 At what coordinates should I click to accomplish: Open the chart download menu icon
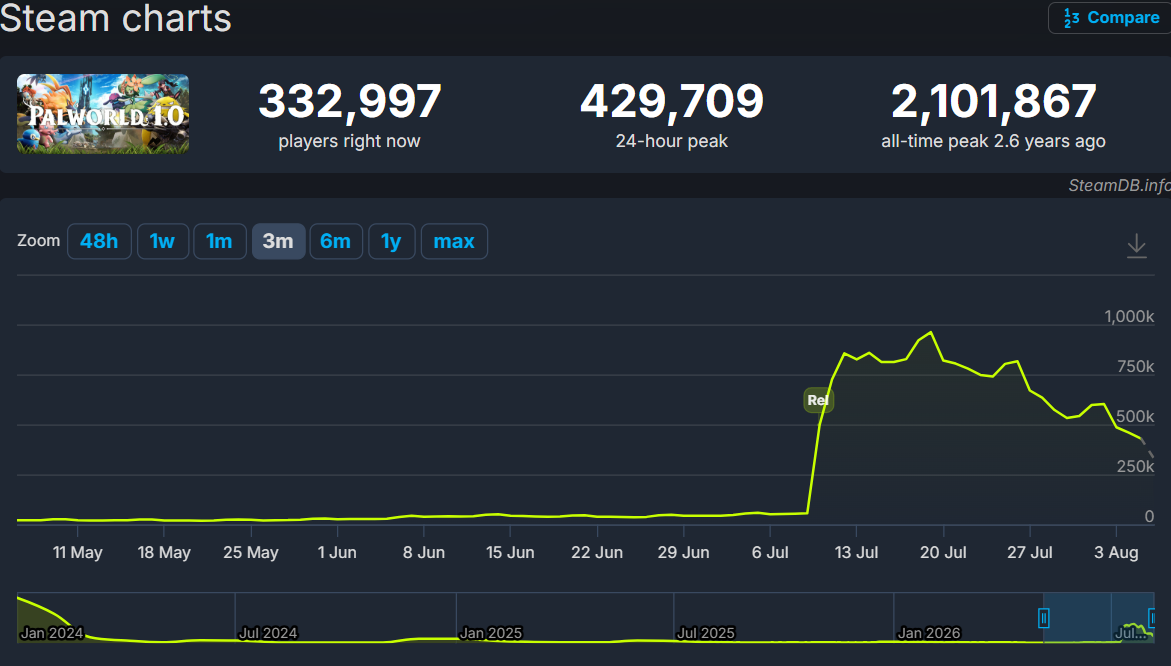1136,246
